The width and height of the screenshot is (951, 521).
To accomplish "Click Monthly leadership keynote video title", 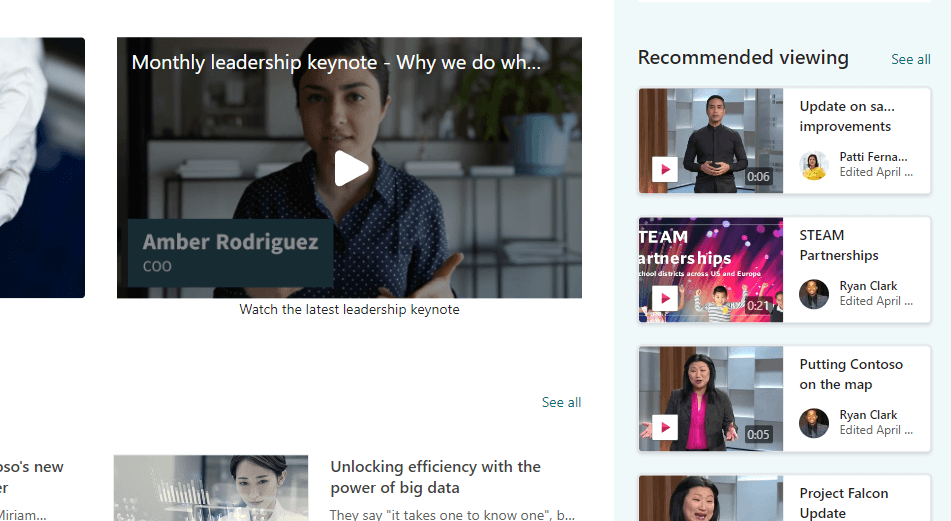I will (x=336, y=62).
